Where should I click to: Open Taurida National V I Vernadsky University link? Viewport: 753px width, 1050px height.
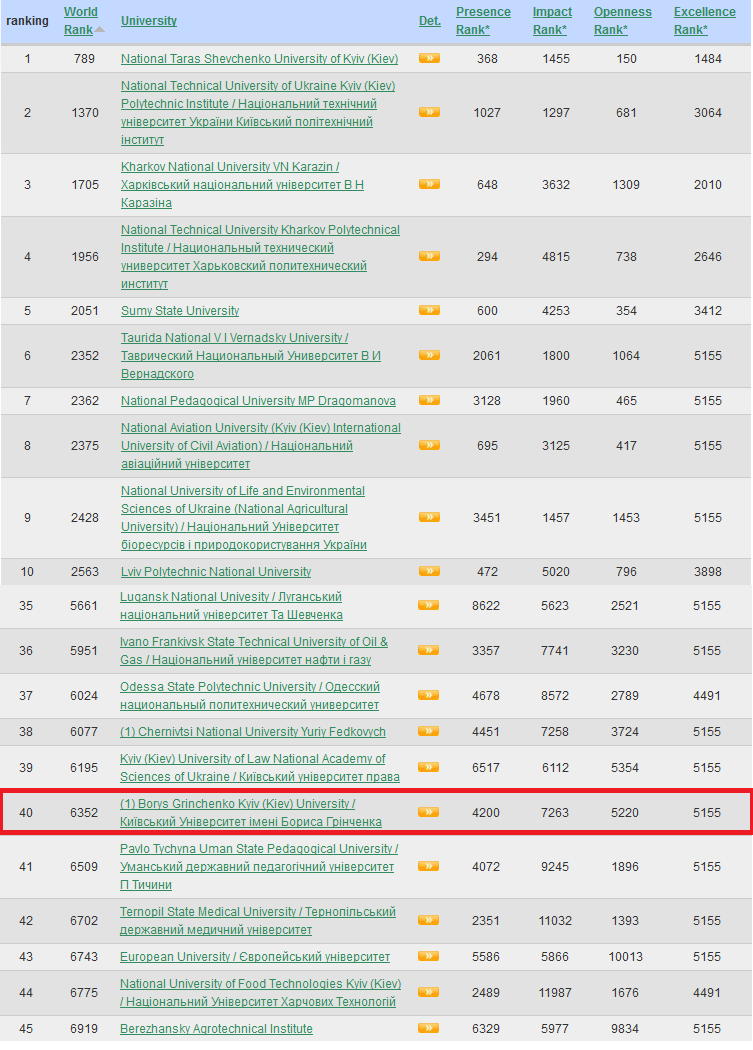[251, 356]
